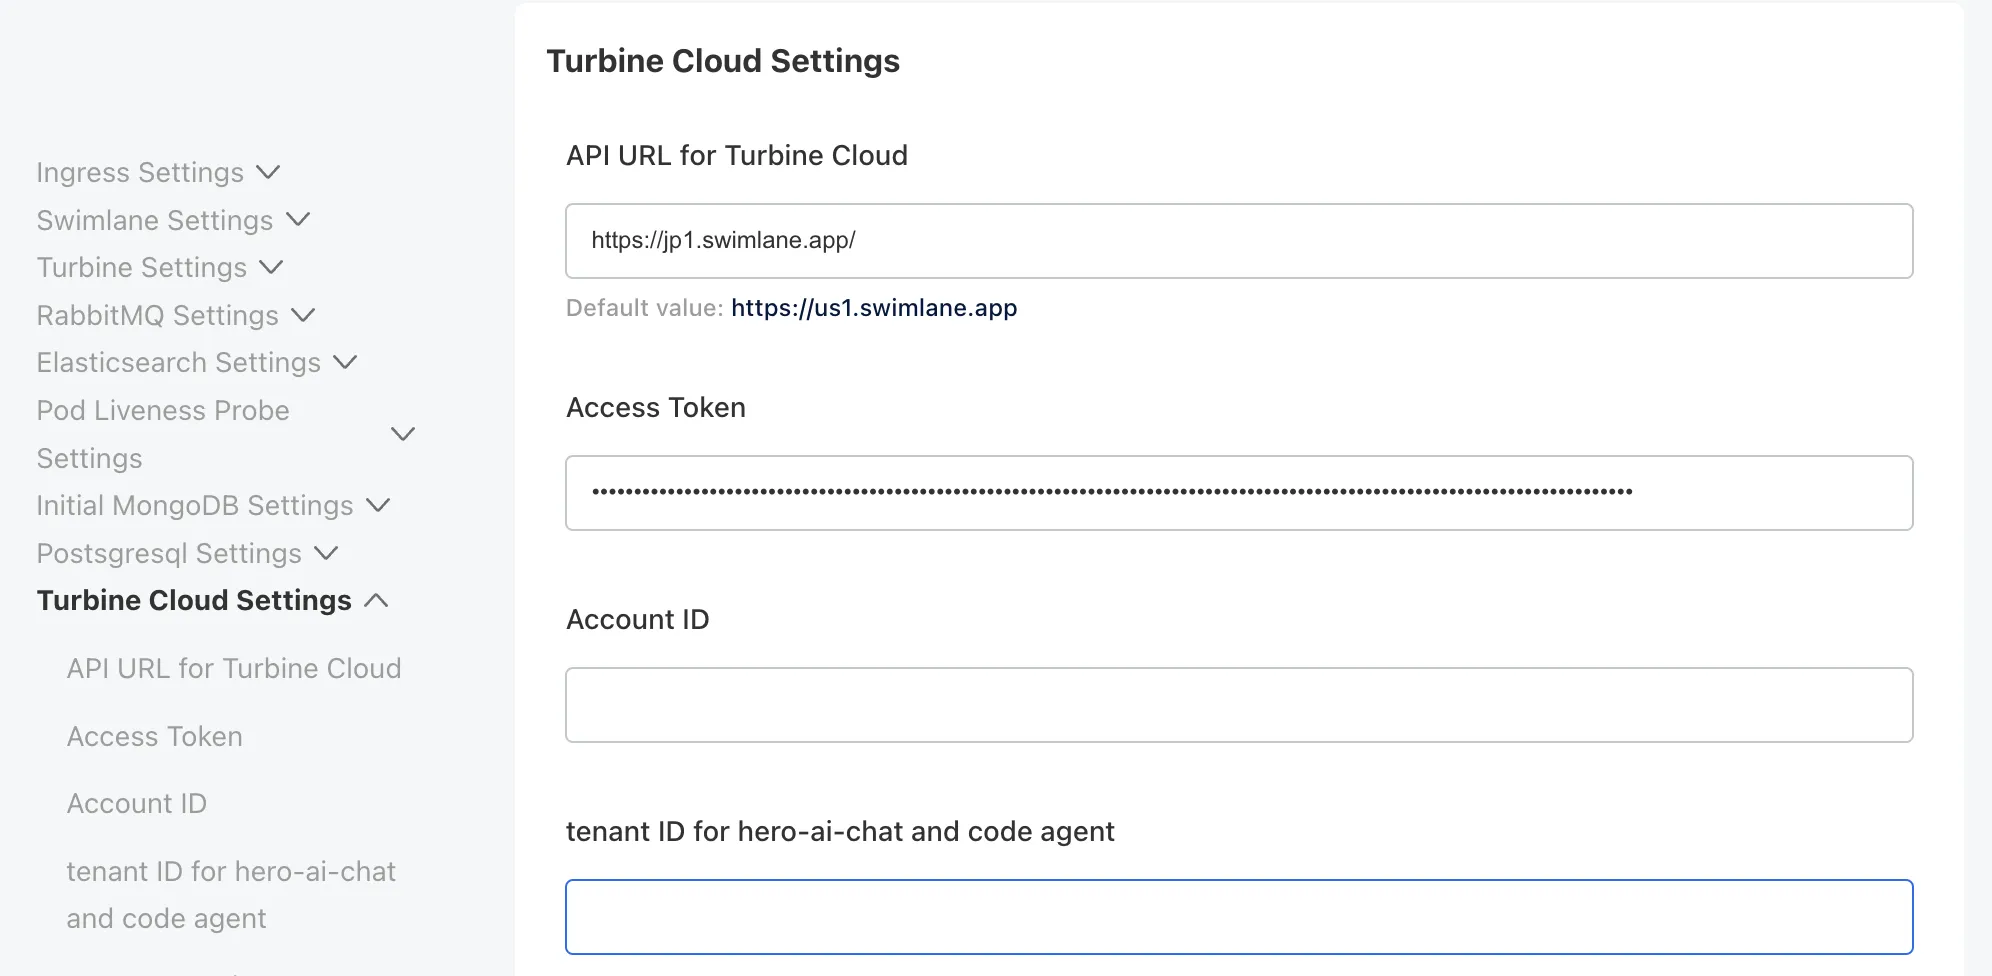1992x976 pixels.
Task: Open Elasticsearch Settings in sidebar
Action: click(179, 362)
